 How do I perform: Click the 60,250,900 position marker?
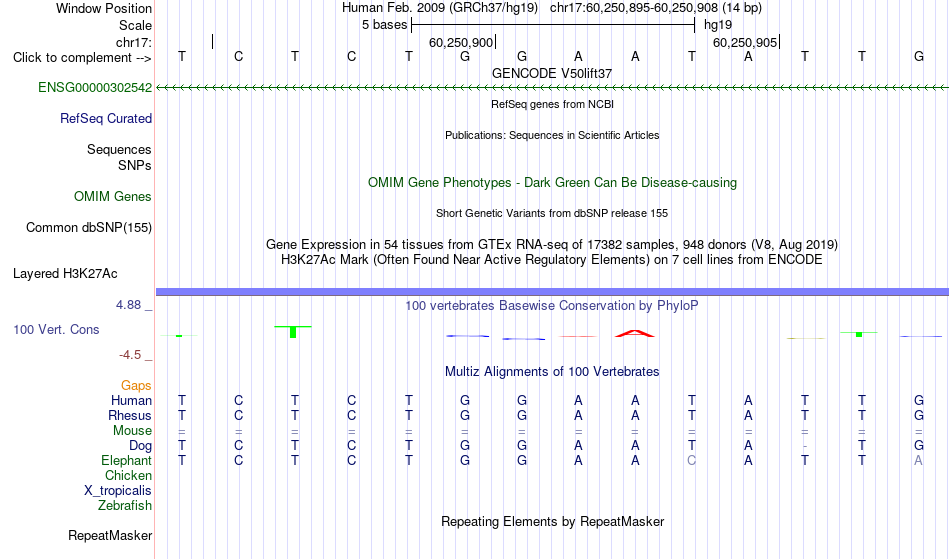pyautogui.click(x=462, y=42)
